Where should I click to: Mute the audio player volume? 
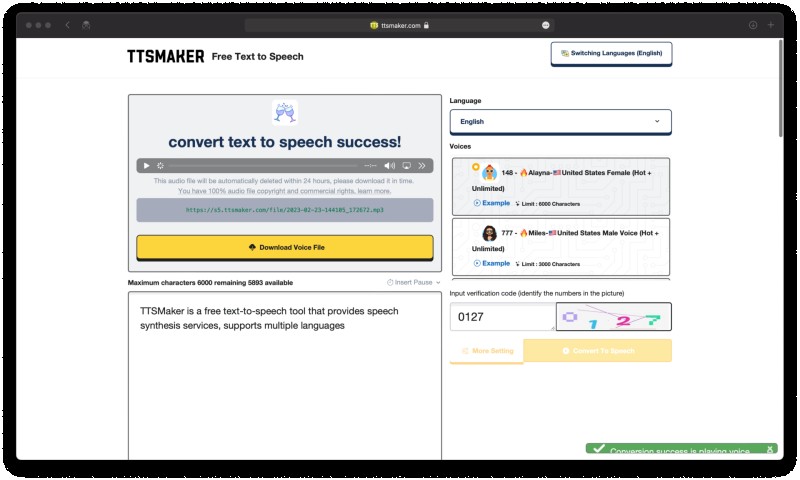[390, 166]
